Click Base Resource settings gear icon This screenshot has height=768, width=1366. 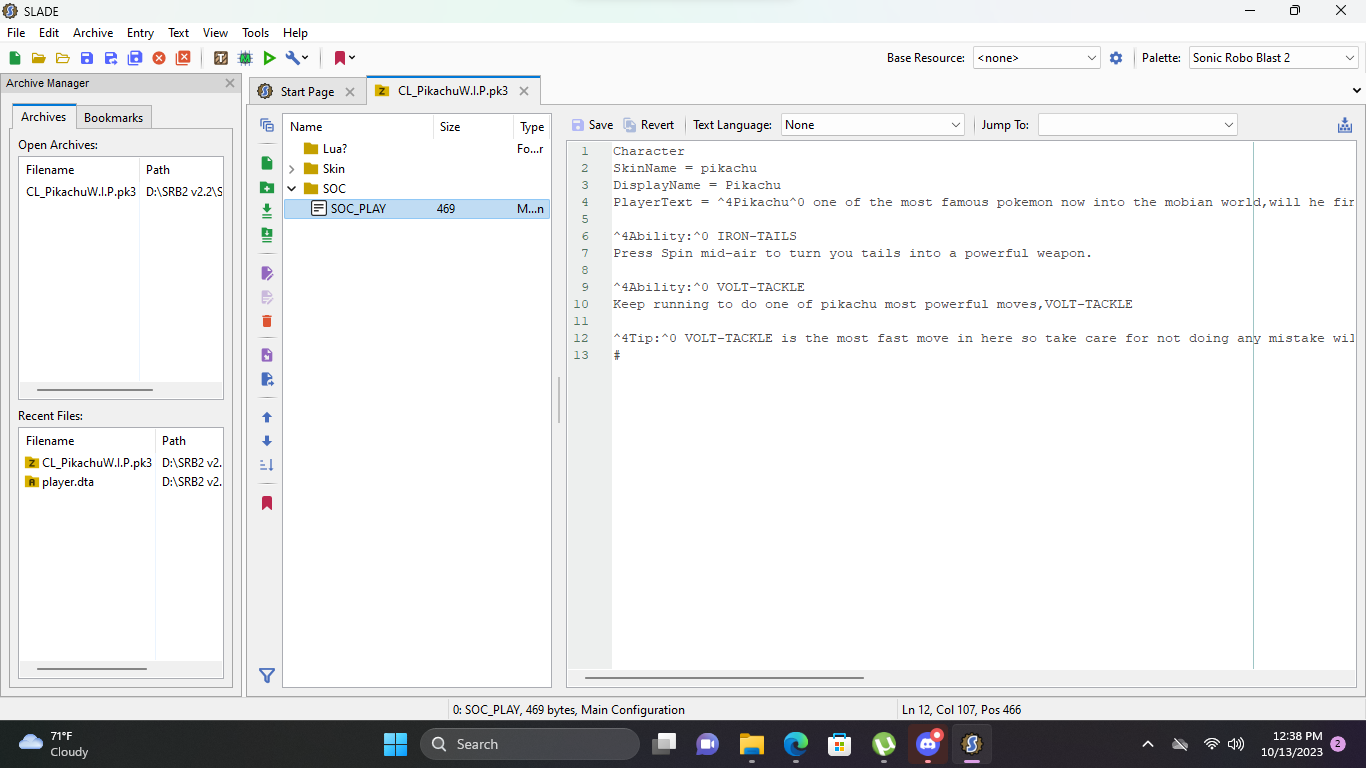click(x=1116, y=58)
